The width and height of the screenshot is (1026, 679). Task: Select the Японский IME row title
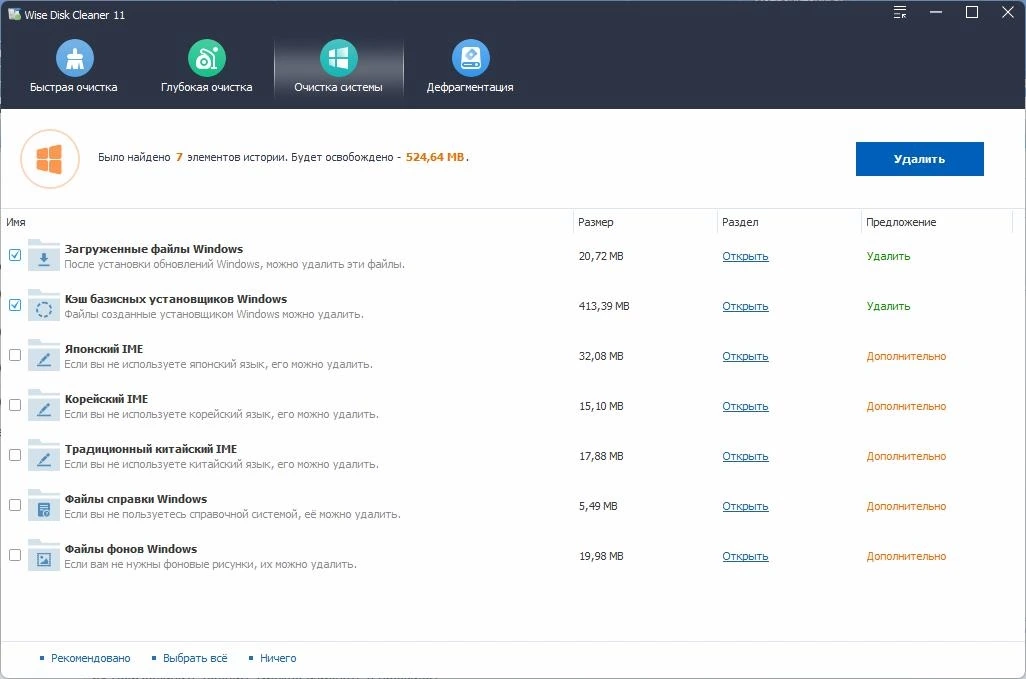click(103, 349)
